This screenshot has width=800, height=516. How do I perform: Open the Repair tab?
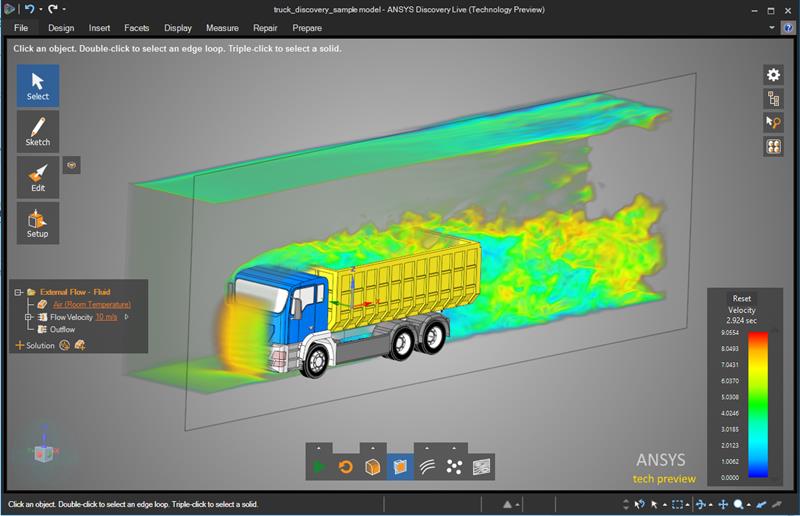pos(265,28)
